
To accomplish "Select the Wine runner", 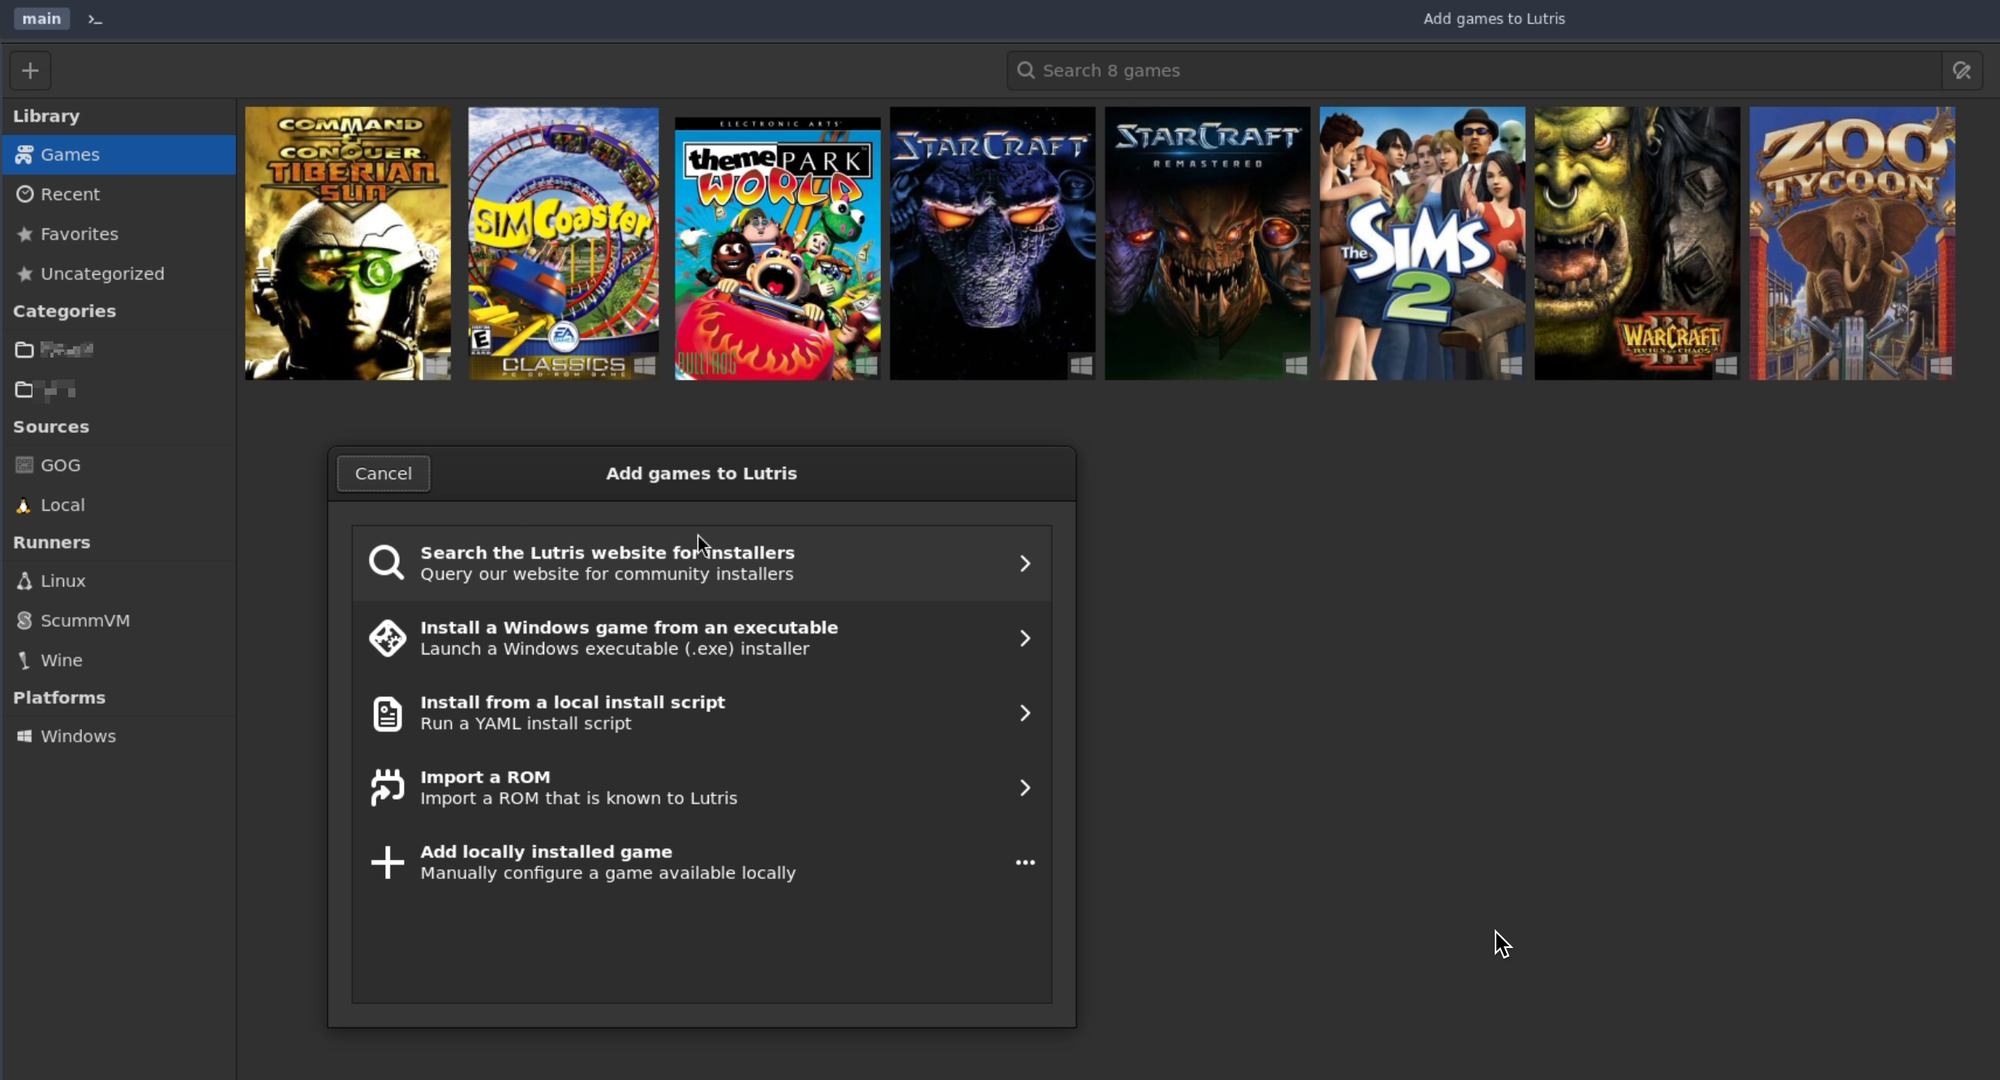I will pos(118,660).
